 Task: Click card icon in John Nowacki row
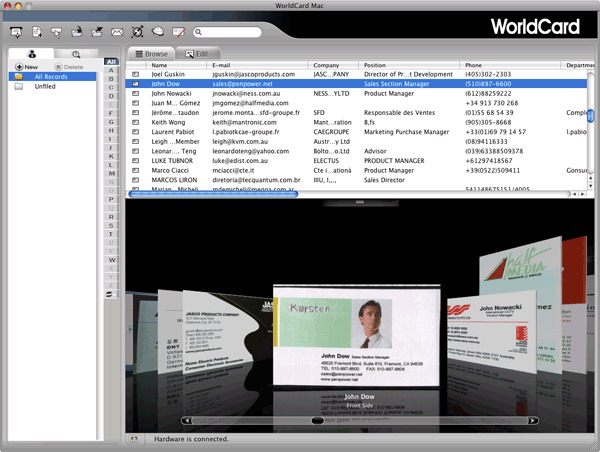(x=135, y=93)
